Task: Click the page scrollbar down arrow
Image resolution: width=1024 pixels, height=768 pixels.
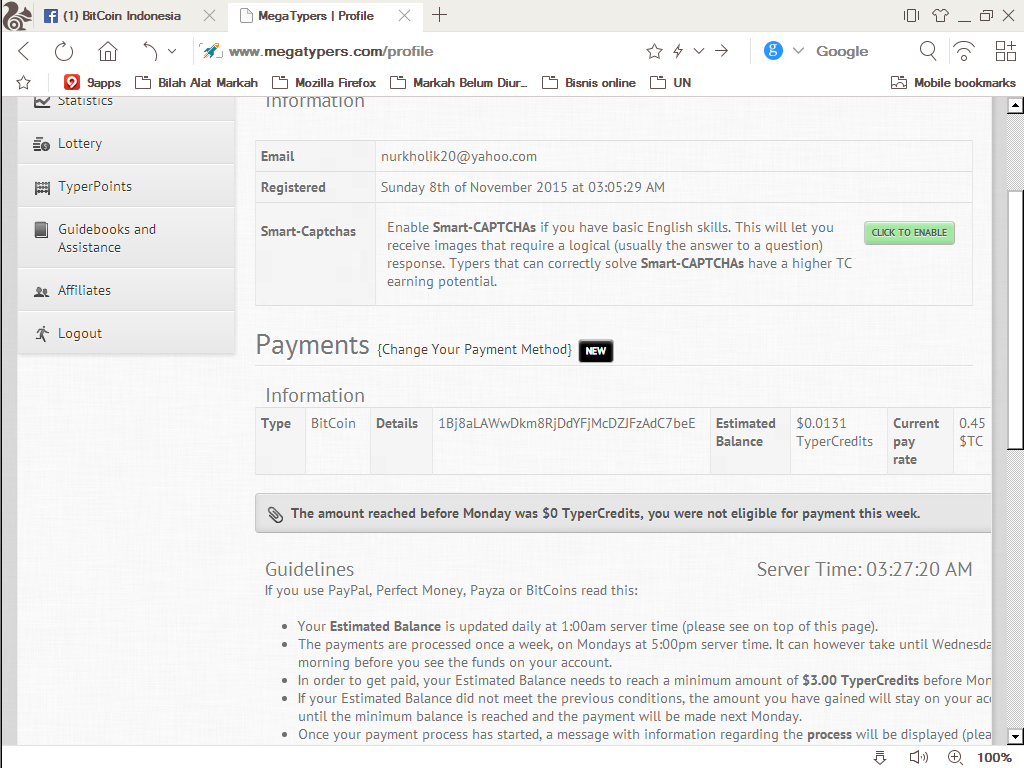Action: (x=1015, y=736)
